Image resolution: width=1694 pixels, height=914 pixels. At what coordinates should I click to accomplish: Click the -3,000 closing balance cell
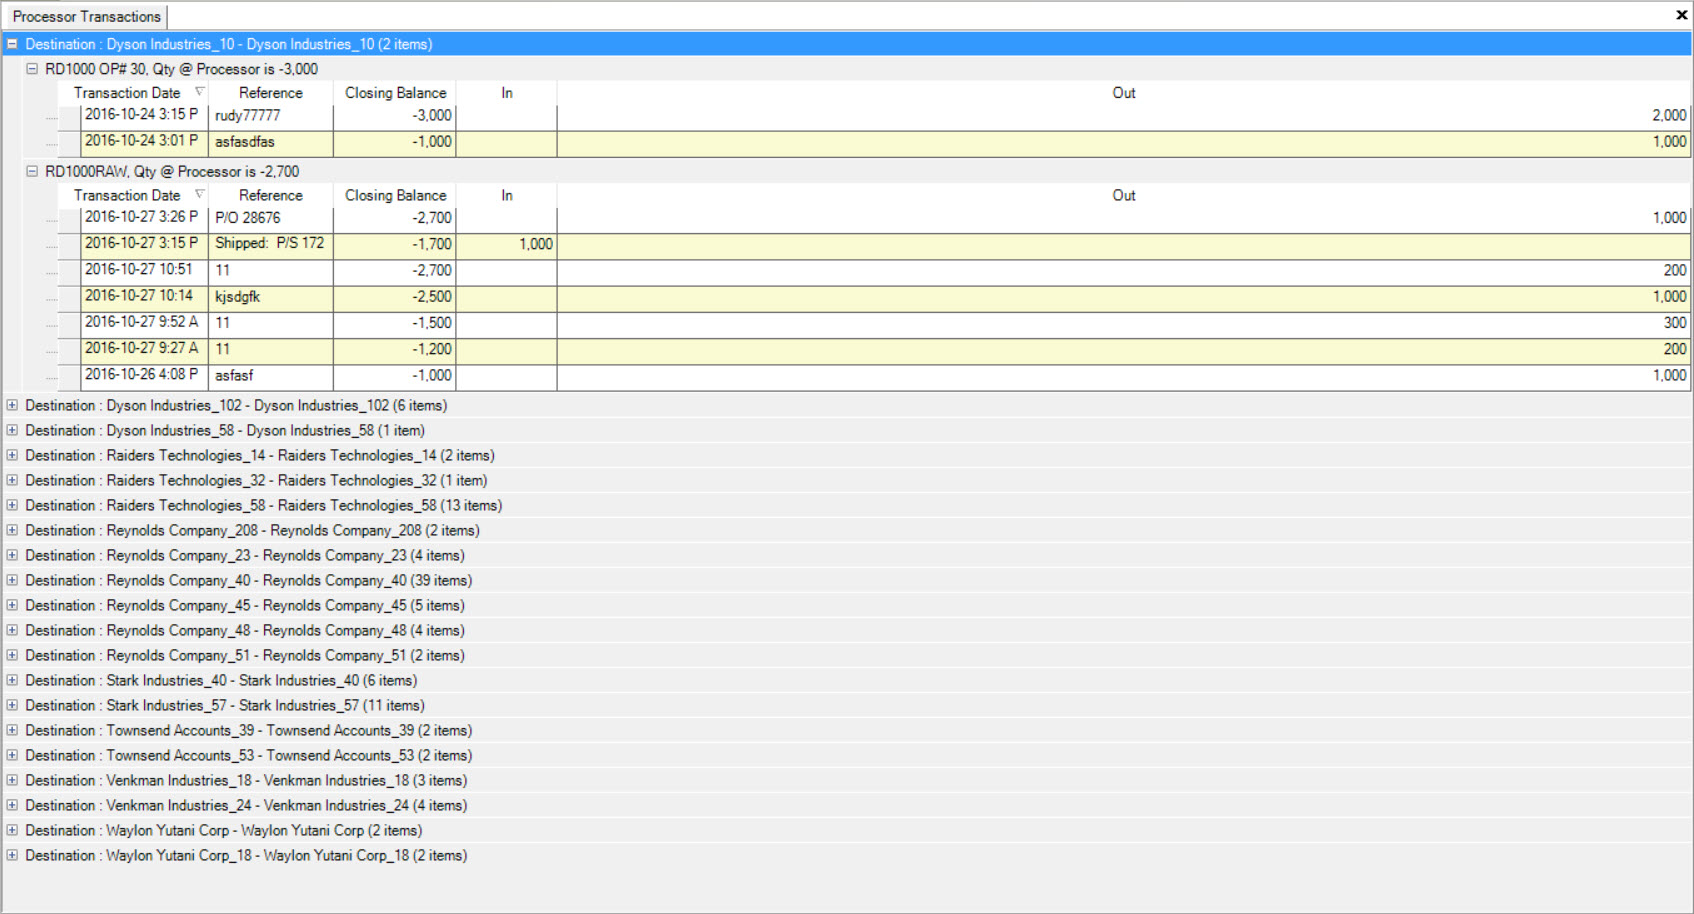coord(395,115)
